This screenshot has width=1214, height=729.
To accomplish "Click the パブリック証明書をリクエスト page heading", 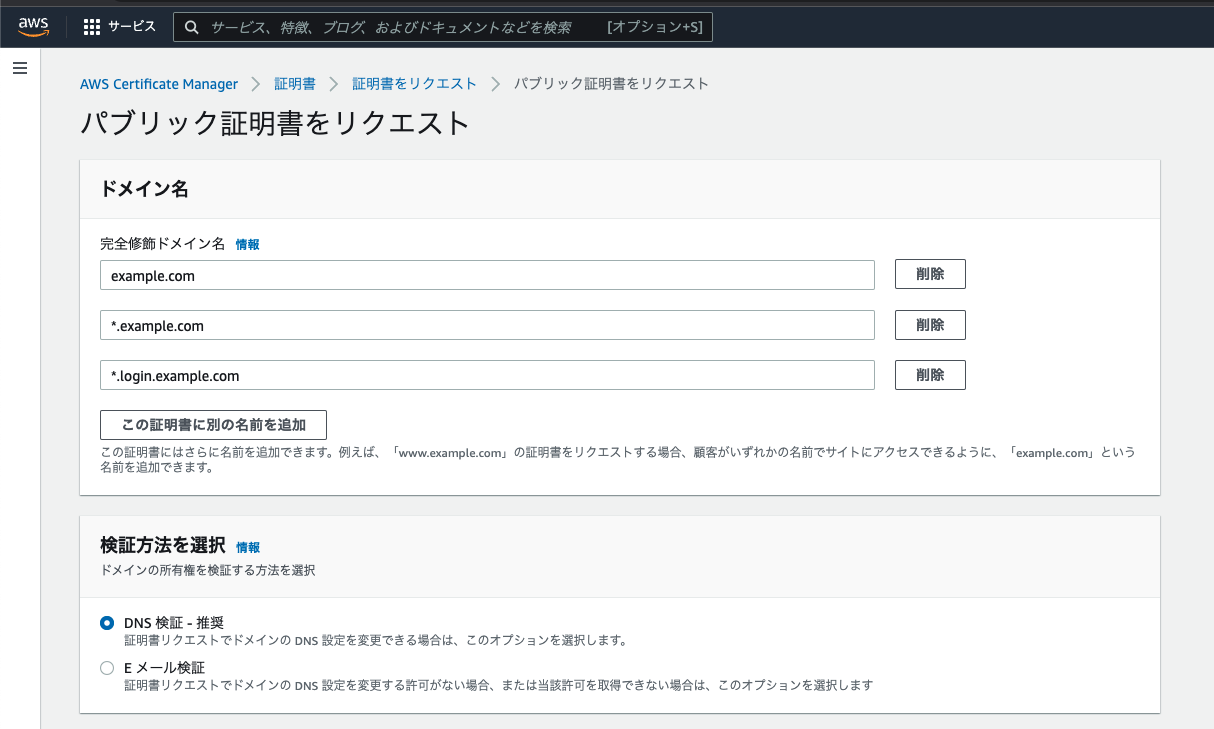I will (x=275, y=123).
